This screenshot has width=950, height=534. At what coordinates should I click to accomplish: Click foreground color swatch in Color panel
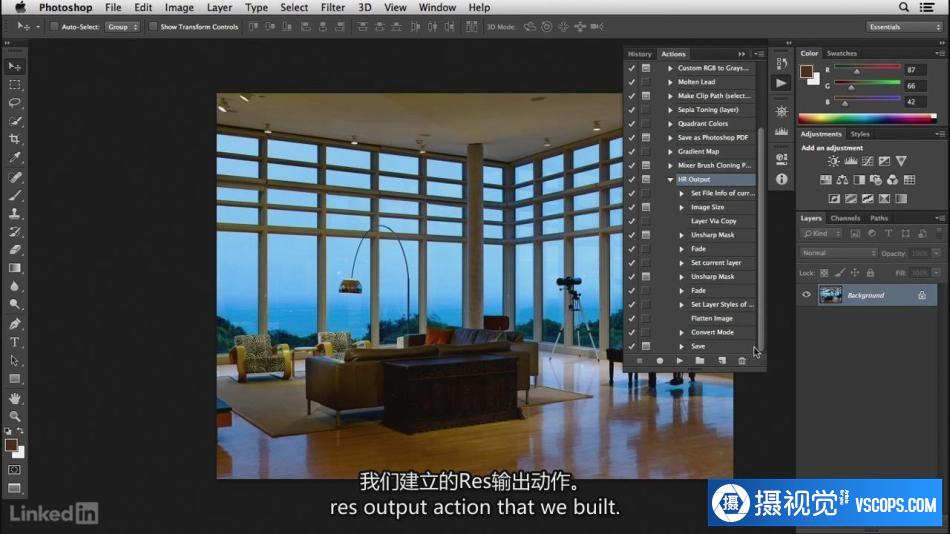click(806, 72)
